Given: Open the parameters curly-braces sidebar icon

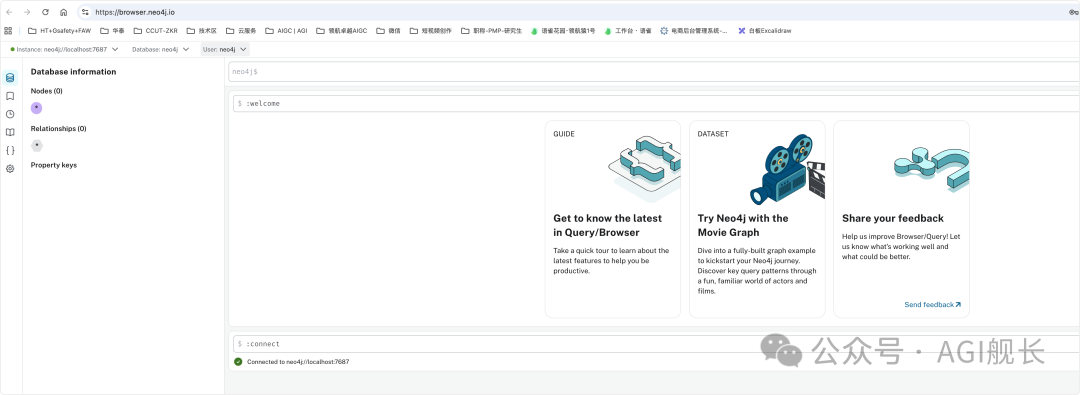Looking at the screenshot, I should [x=10, y=150].
